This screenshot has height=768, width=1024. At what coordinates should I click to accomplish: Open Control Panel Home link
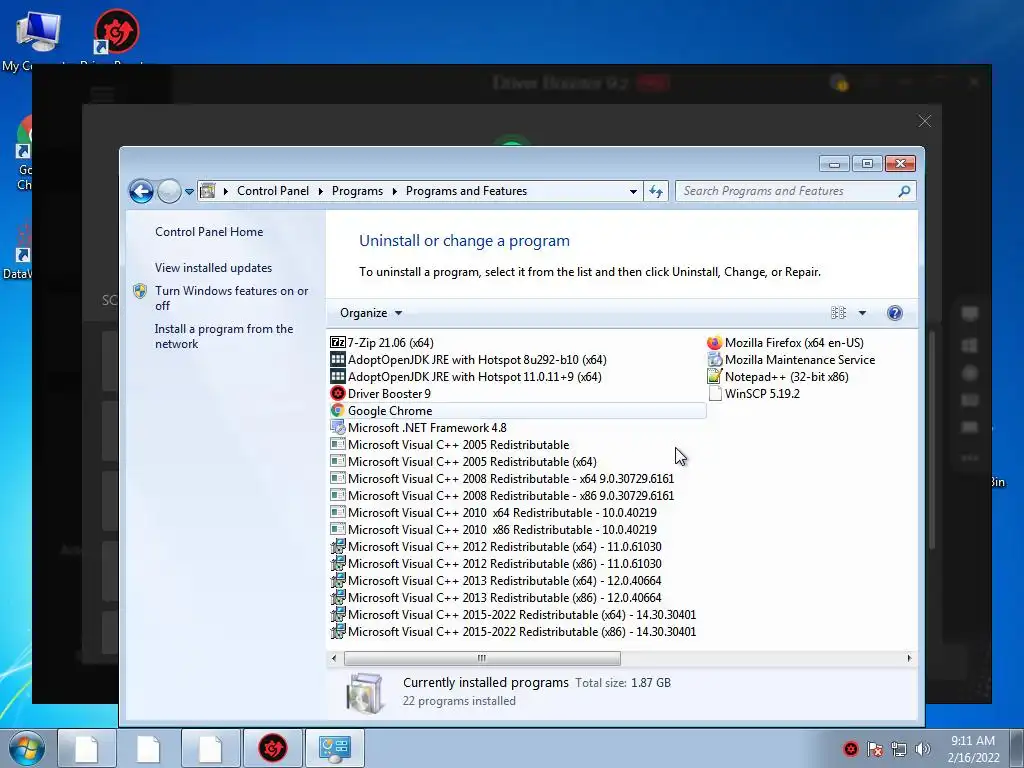pos(209,232)
